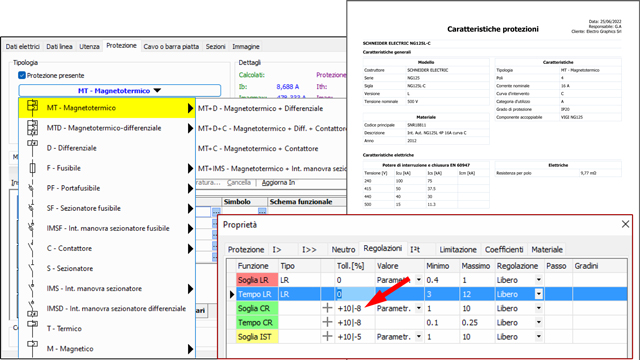This screenshot has height=360, width=640.
Task: Open Valore dropdown in Soglia LR row
Action: pyautogui.click(x=418, y=280)
